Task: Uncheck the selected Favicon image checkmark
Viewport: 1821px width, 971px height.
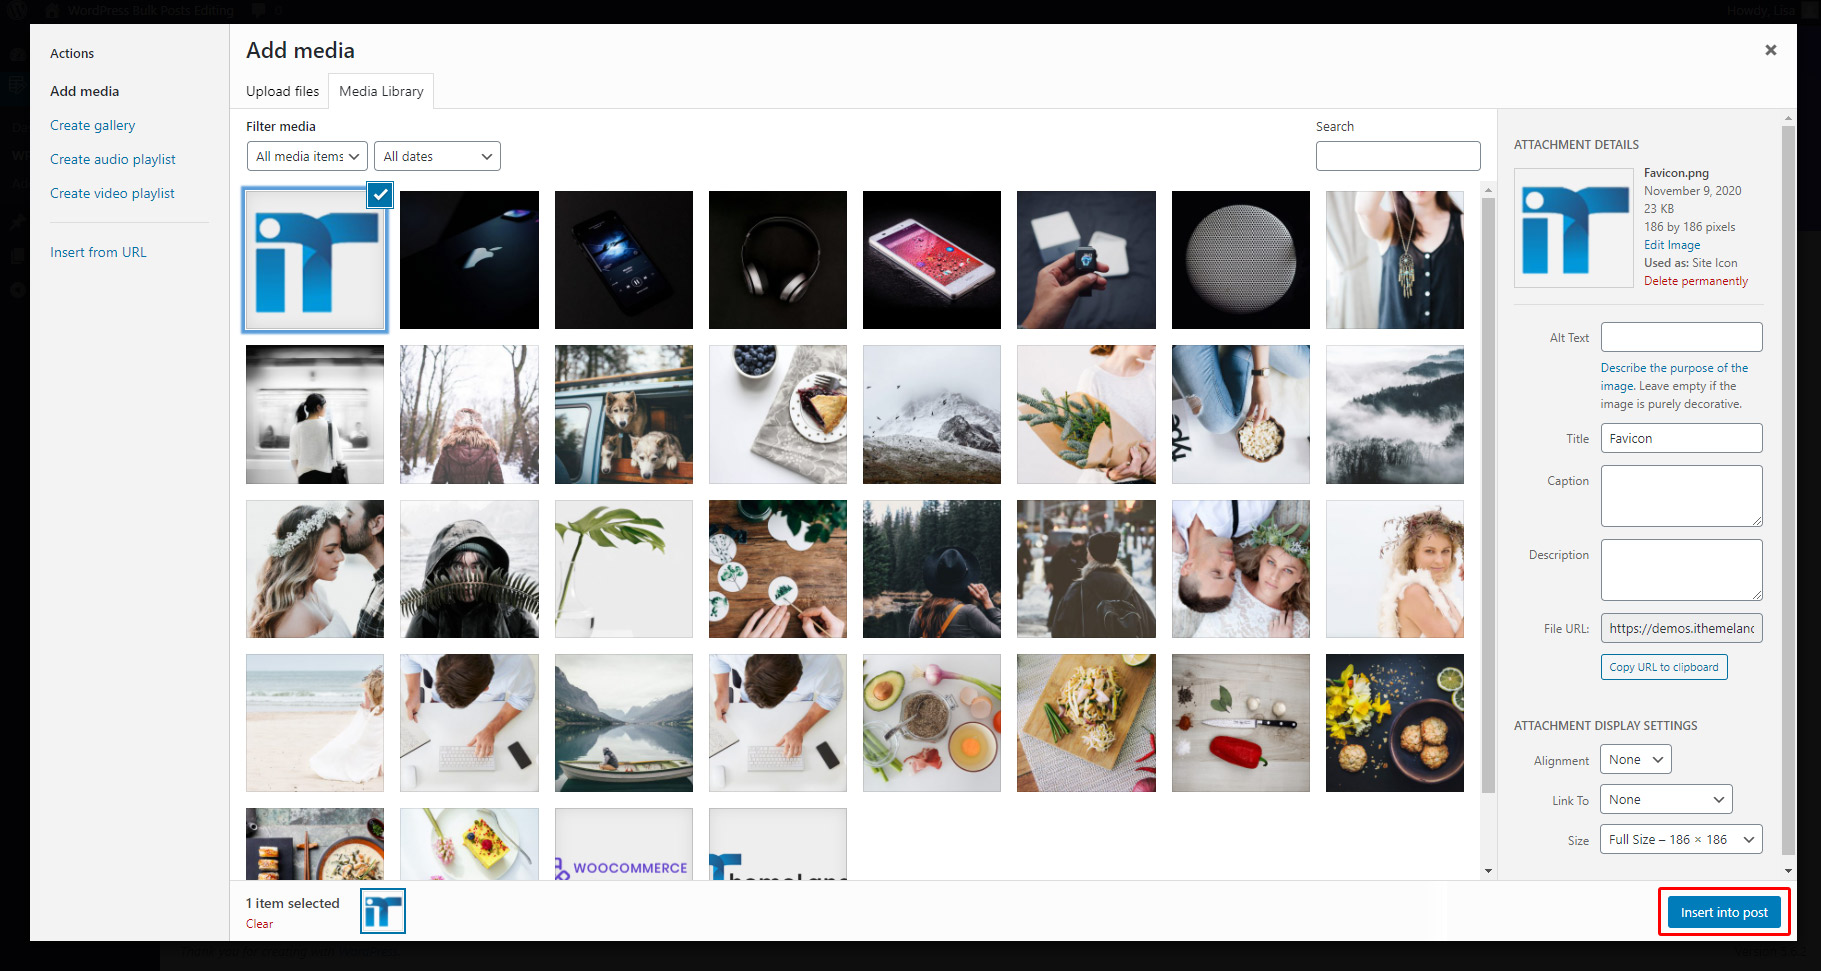Action: 380,195
